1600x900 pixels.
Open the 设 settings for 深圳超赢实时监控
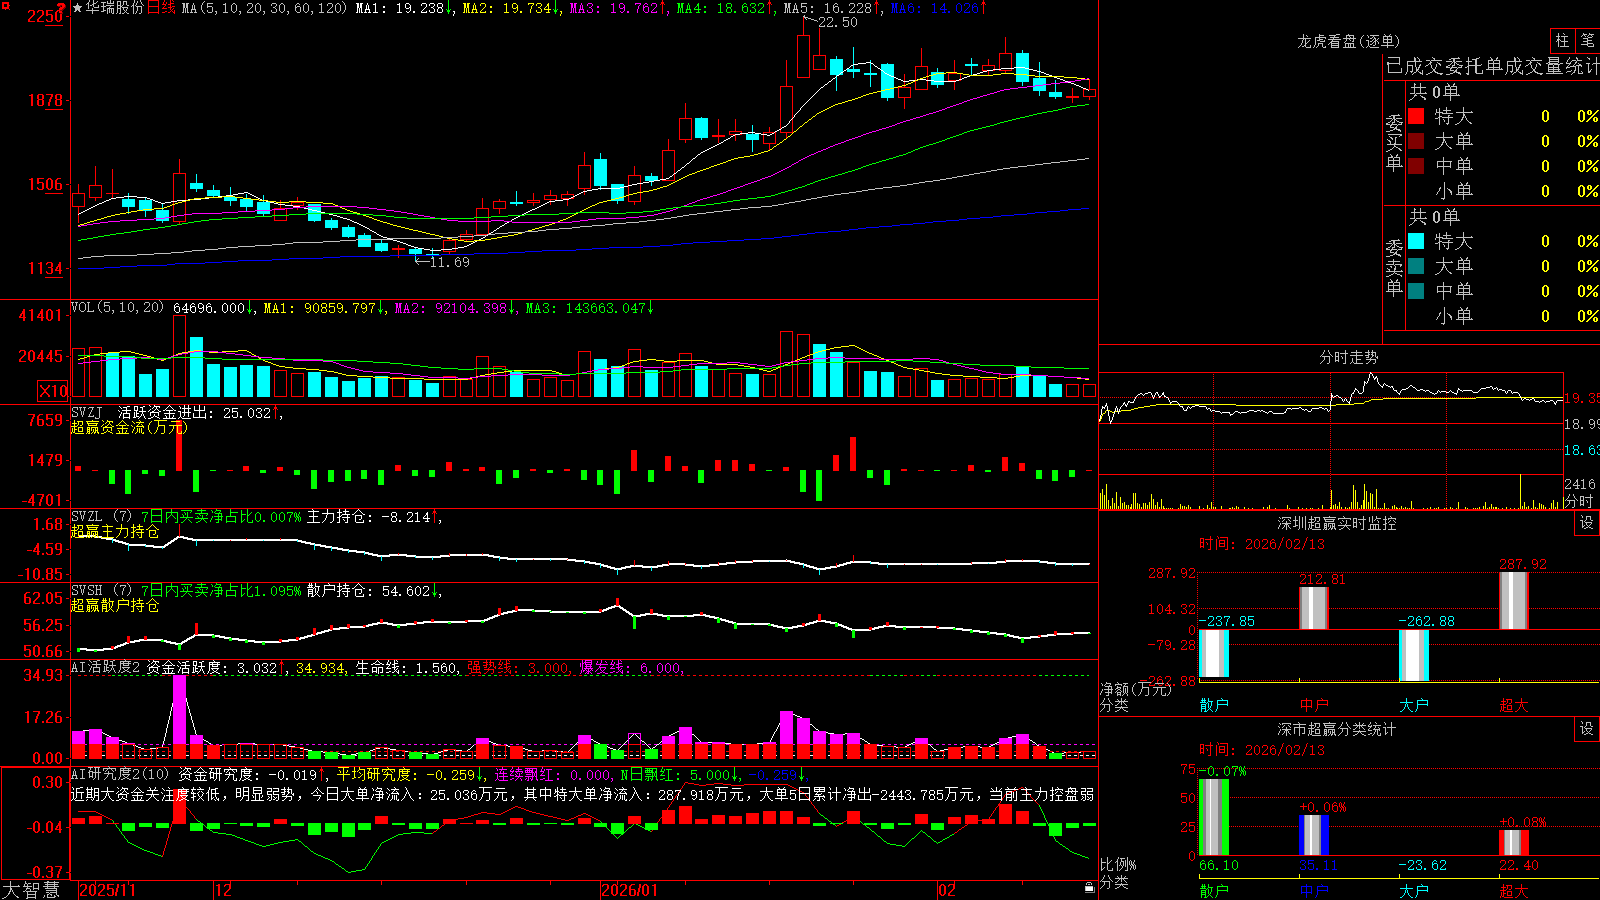[1587, 523]
